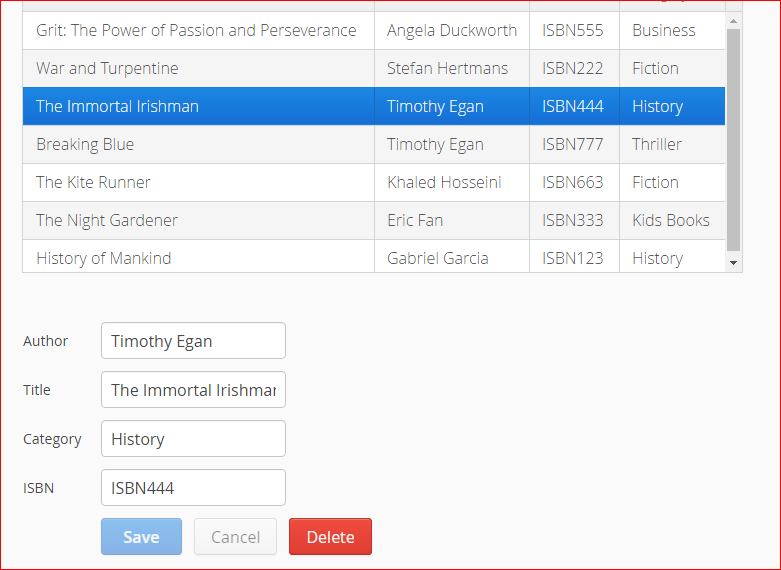Click 'Fiction' in War and Turpentine row

[x=672, y=68]
